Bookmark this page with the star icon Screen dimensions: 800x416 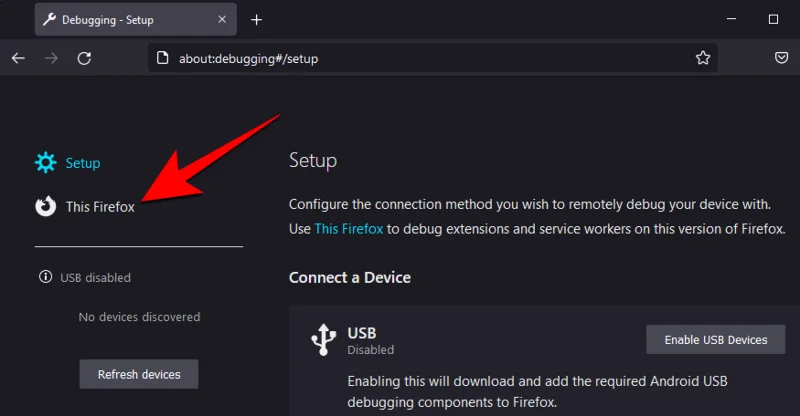tap(703, 58)
